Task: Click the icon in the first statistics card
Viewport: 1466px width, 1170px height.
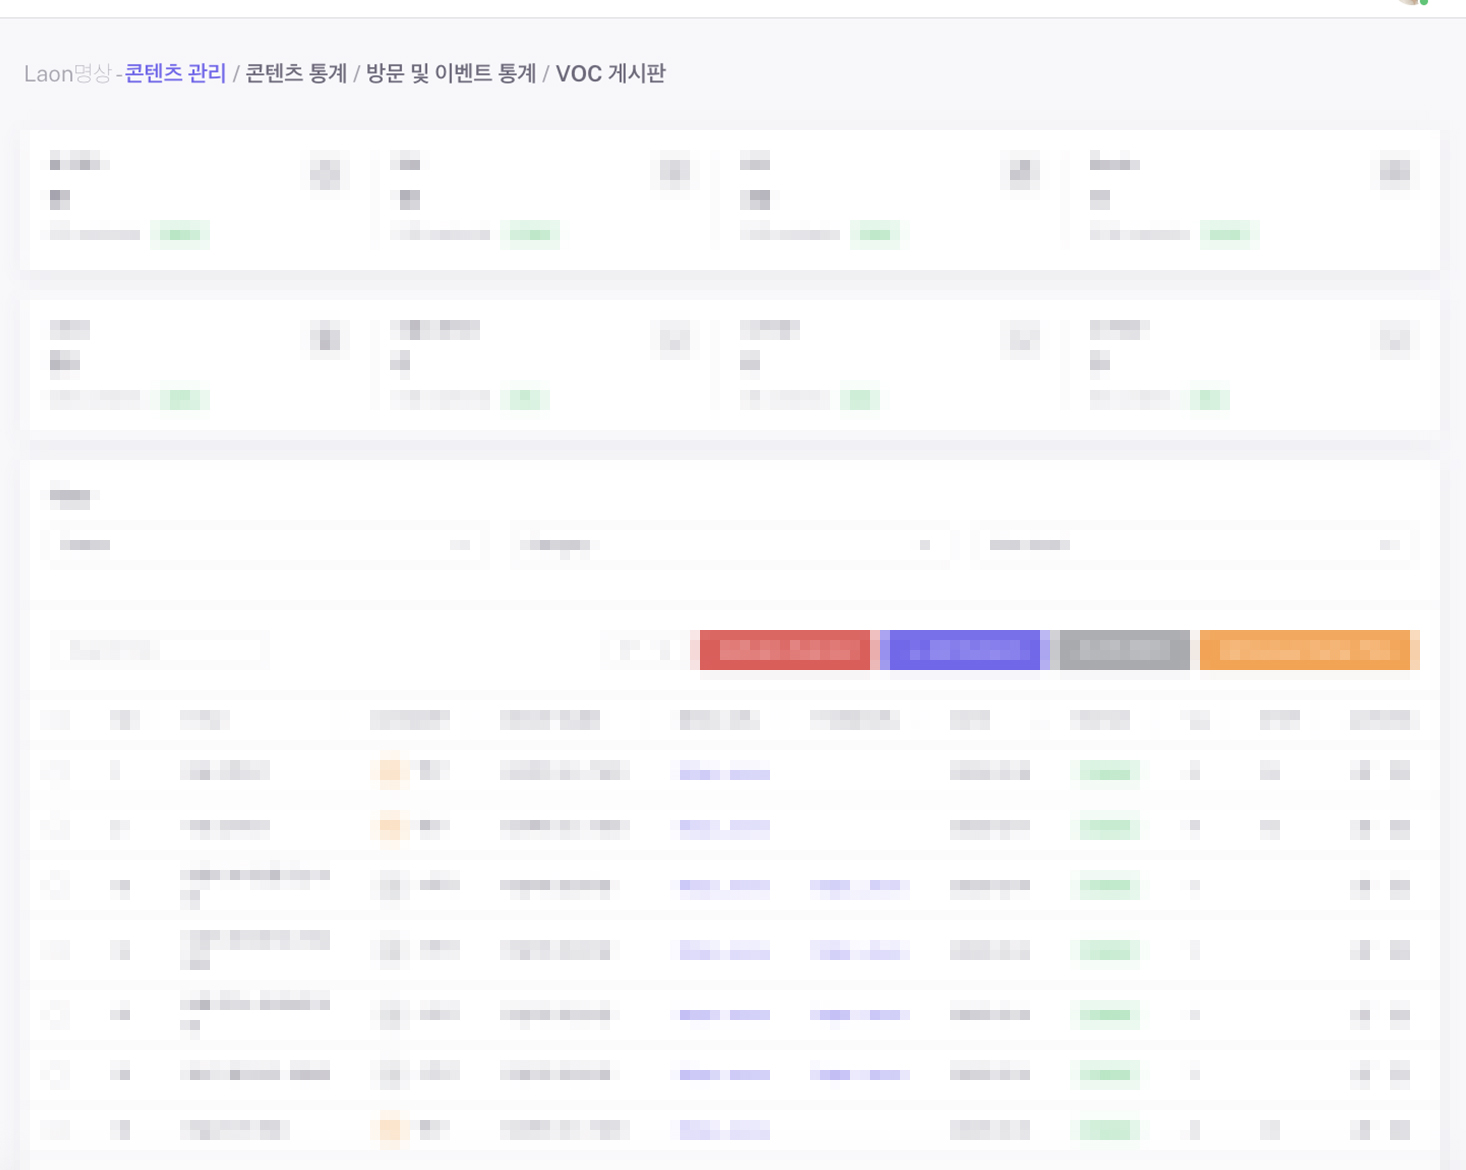Action: pos(325,173)
